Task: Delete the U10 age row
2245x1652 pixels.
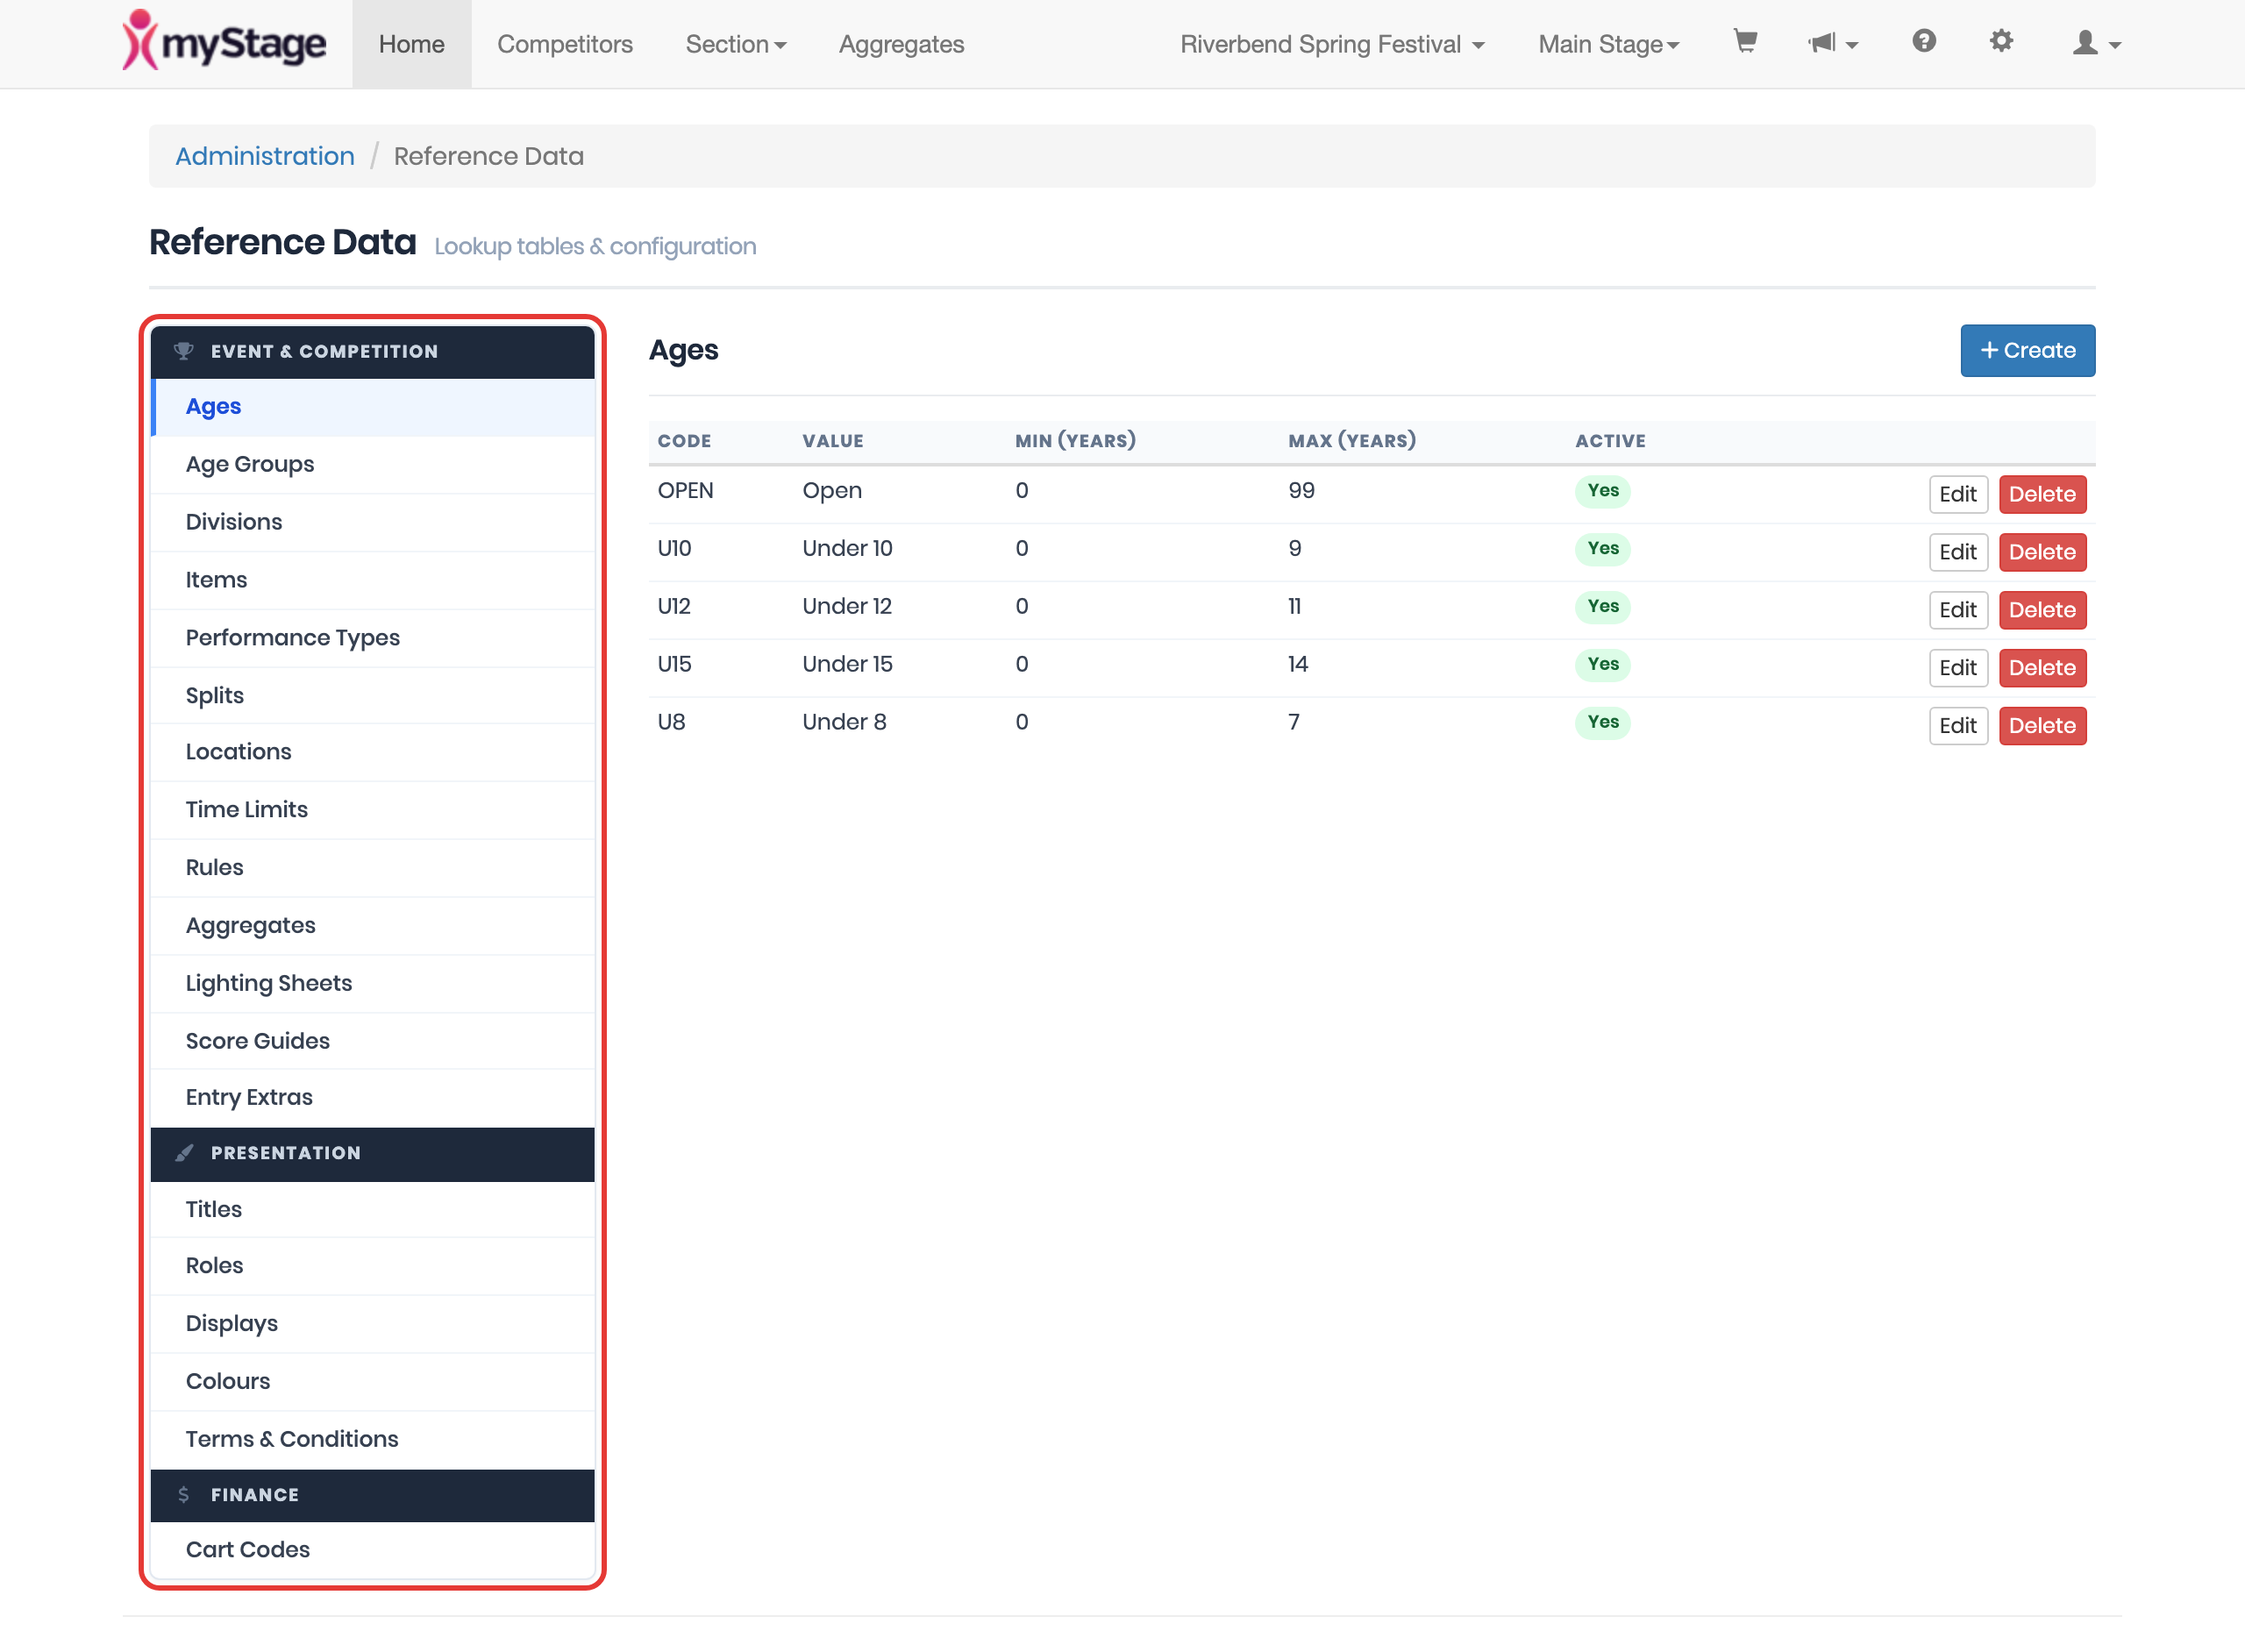Action: tap(2042, 552)
